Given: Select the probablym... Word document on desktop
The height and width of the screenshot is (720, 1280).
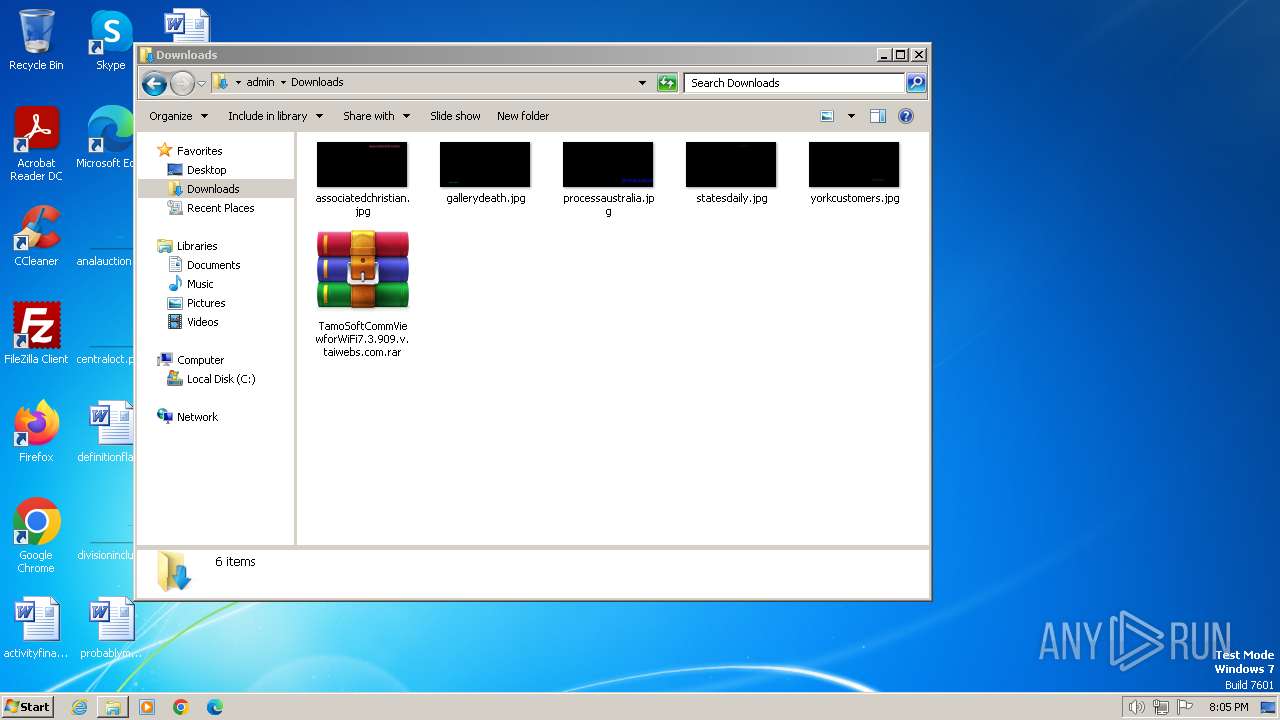Looking at the screenshot, I should point(110,627).
